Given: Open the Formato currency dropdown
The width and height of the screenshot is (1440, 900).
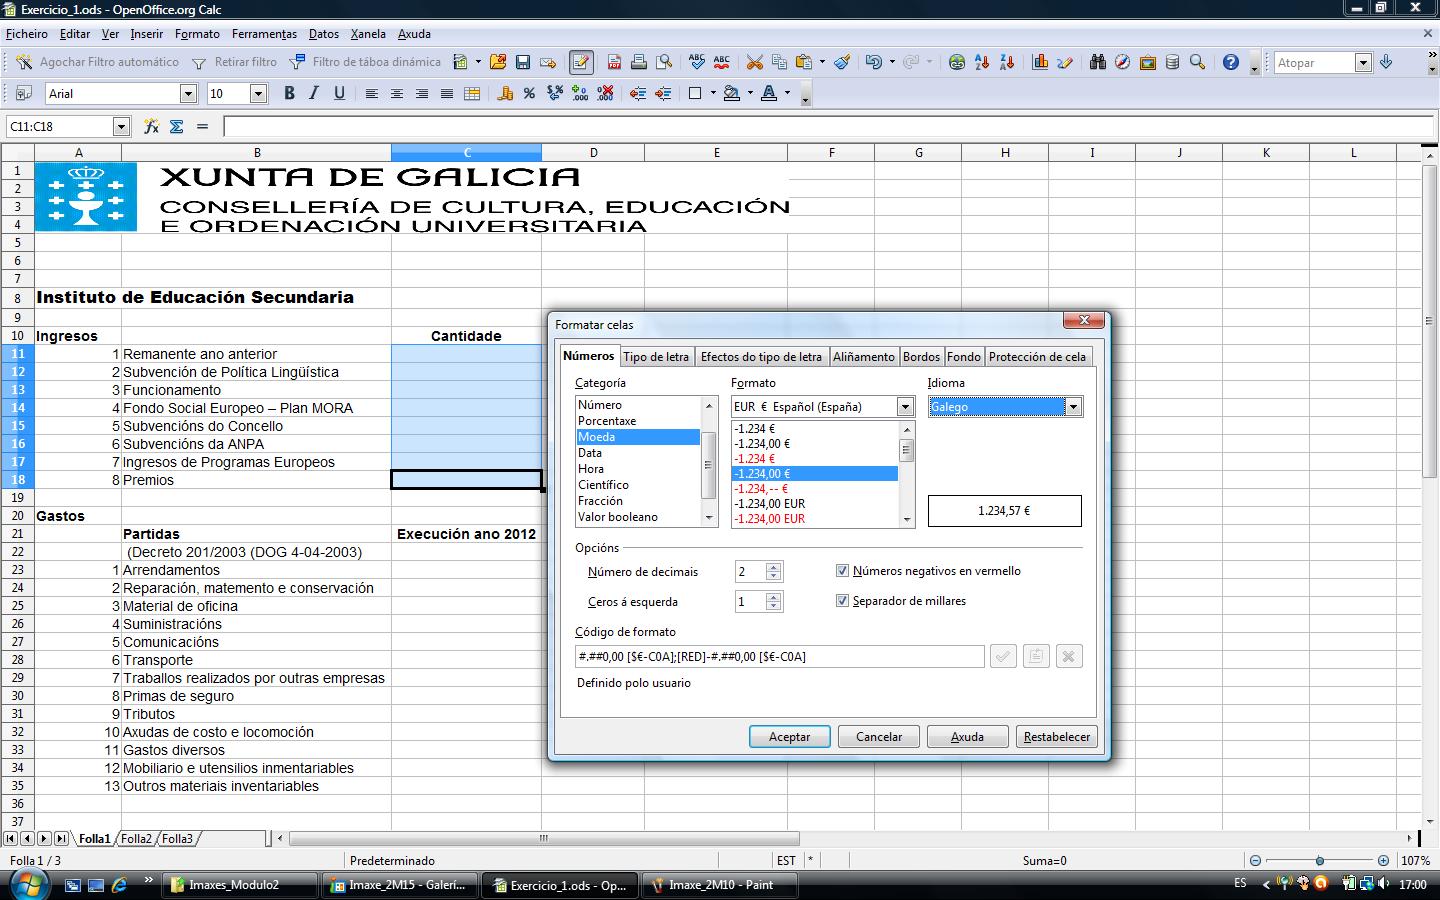Looking at the screenshot, I should click(x=905, y=407).
